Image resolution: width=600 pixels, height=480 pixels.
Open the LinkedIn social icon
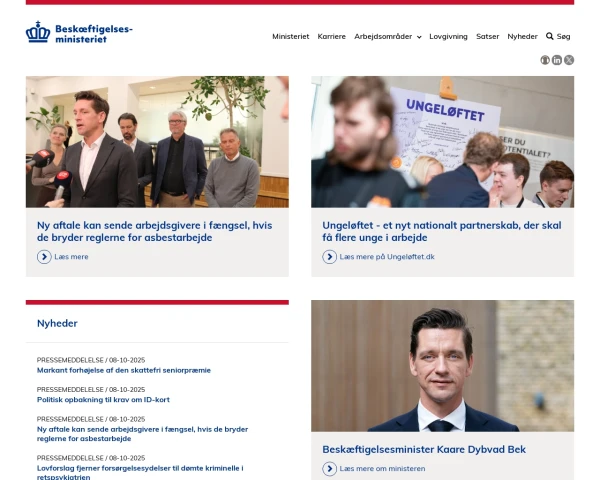[557, 60]
